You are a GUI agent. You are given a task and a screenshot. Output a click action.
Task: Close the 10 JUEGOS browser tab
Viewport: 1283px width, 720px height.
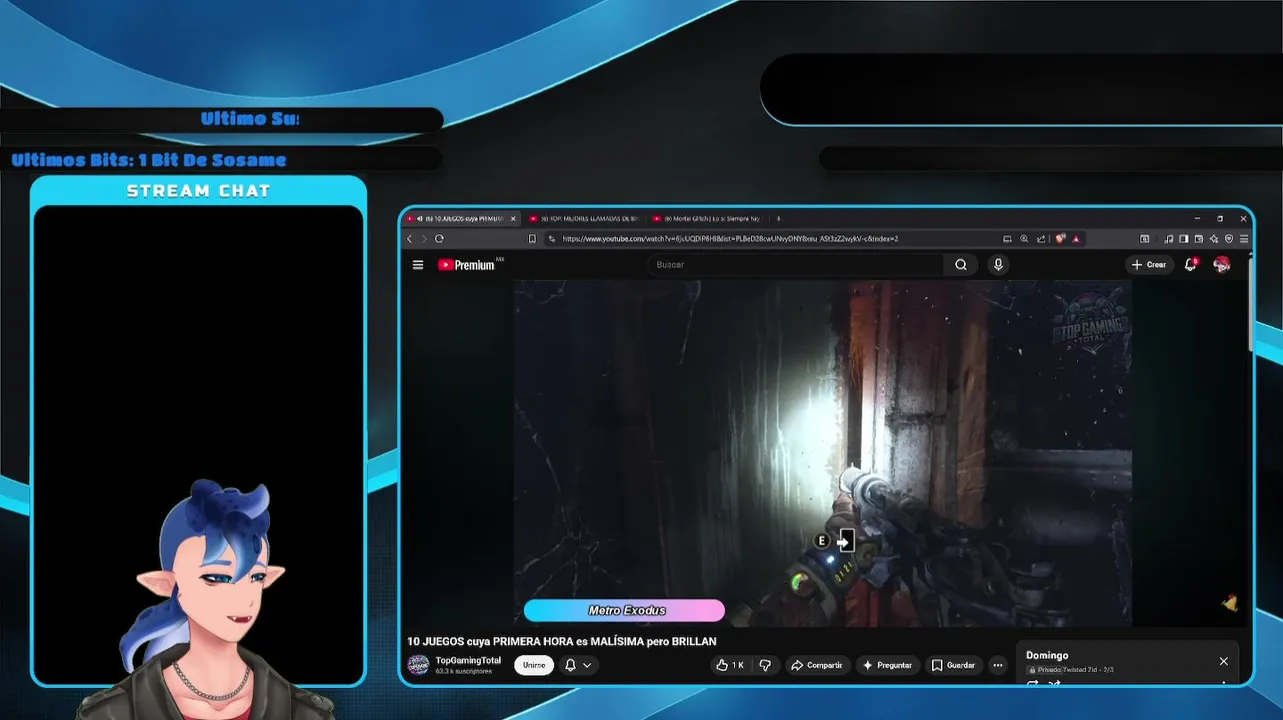coord(514,218)
